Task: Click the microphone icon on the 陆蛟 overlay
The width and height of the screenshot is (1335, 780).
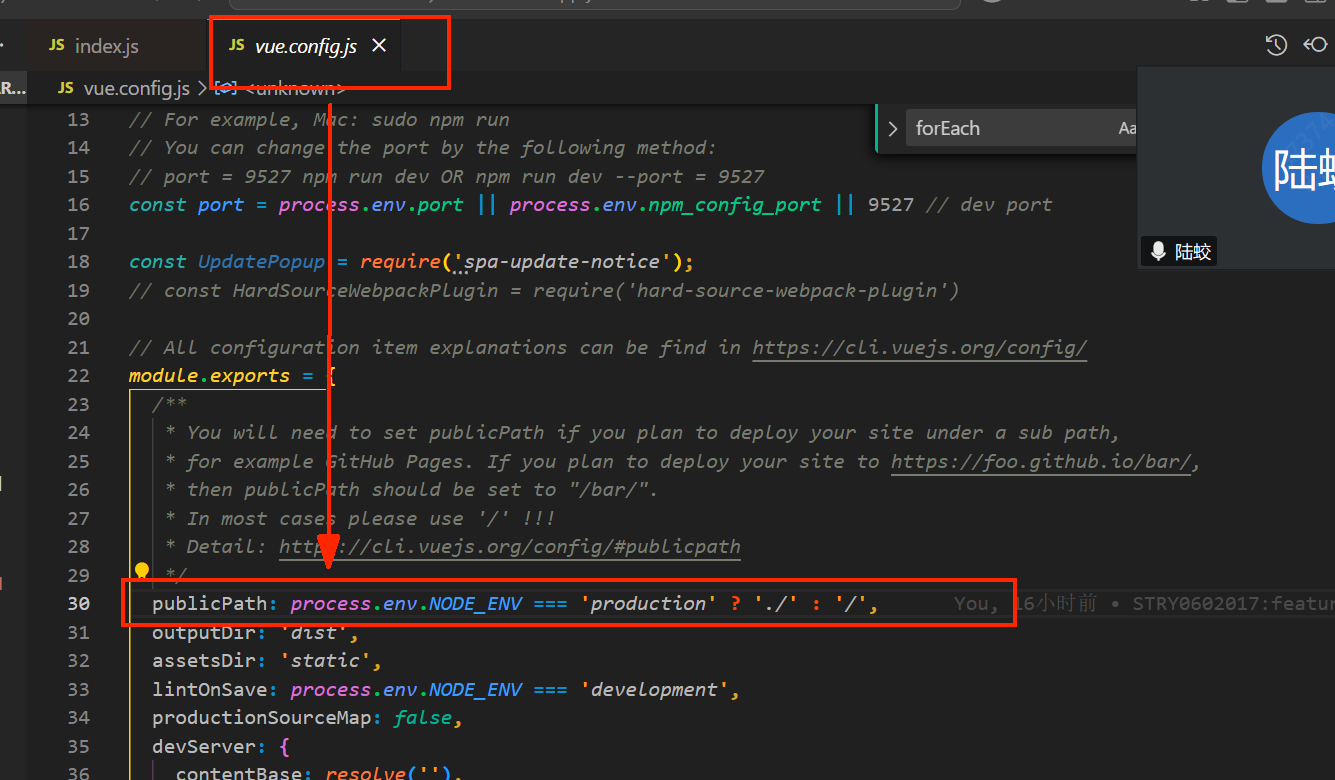Action: pyautogui.click(x=1158, y=251)
